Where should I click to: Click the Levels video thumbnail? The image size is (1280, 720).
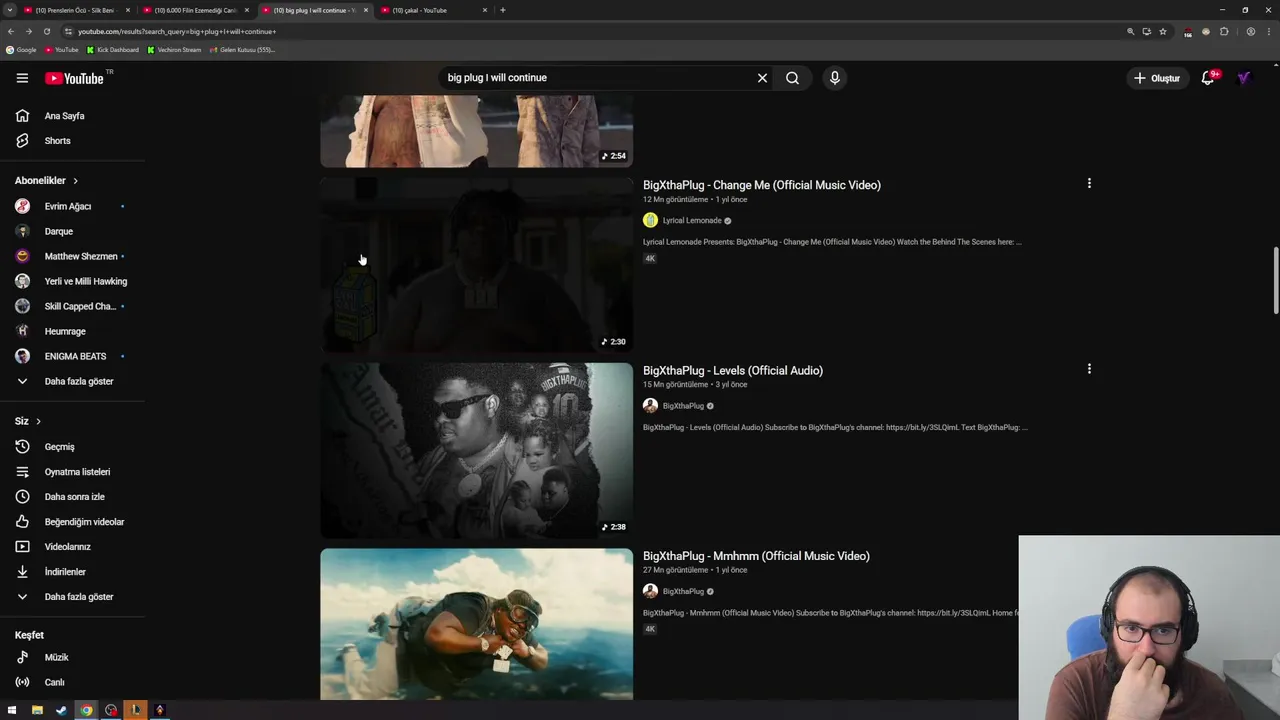pyautogui.click(x=476, y=450)
